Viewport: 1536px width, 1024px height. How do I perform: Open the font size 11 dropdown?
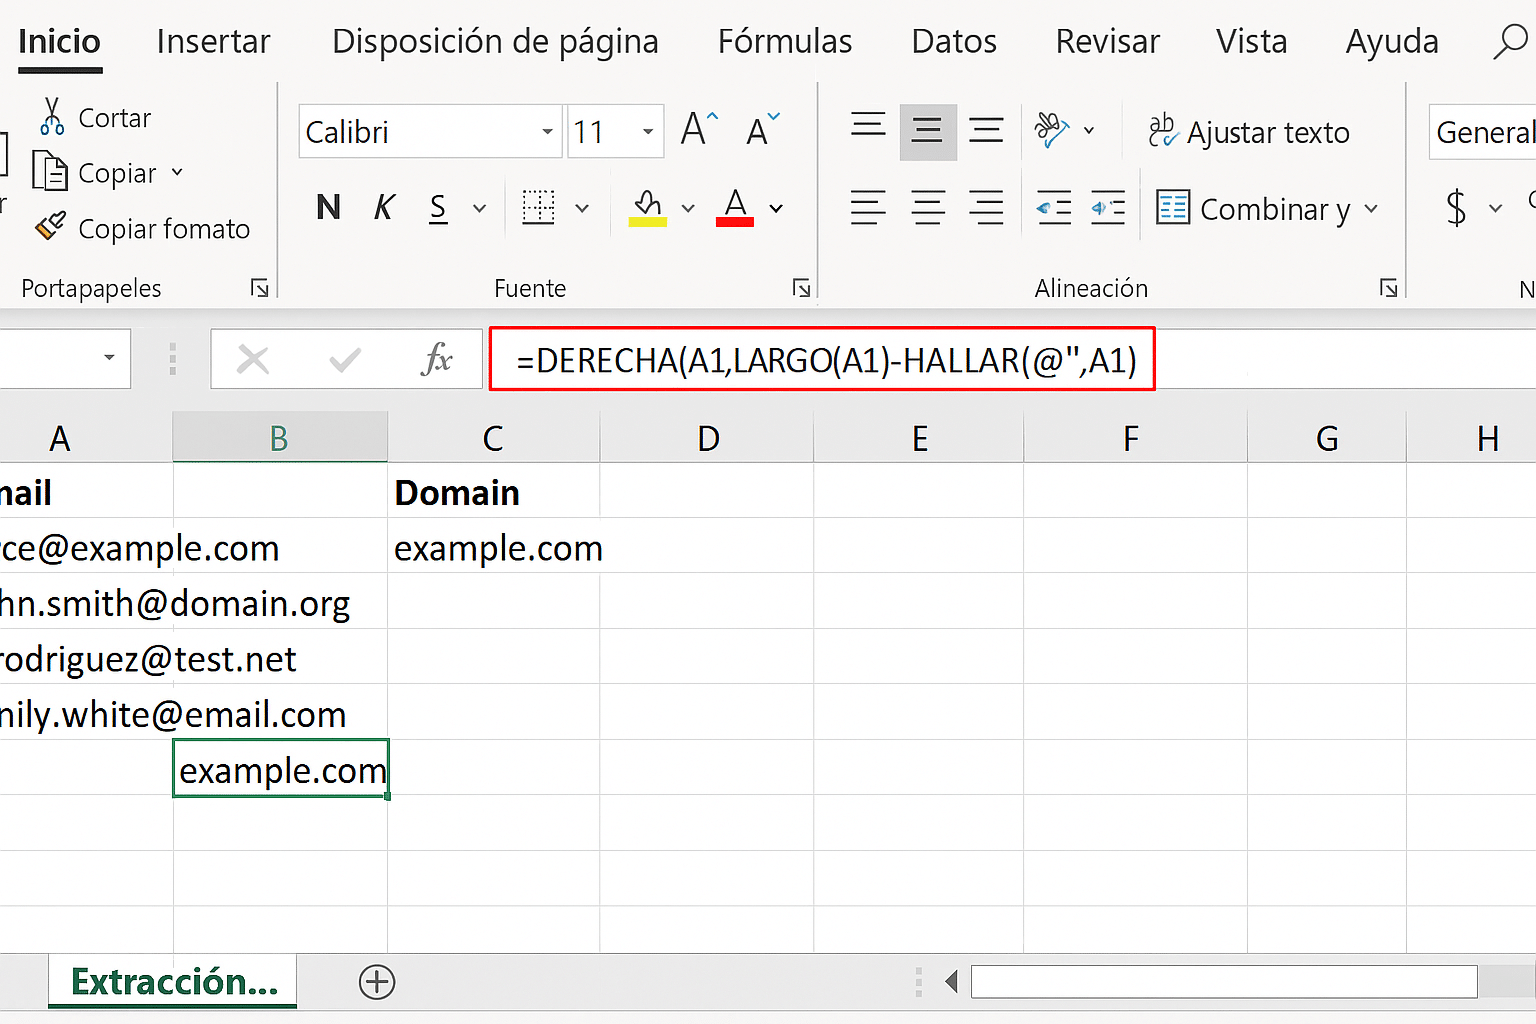click(648, 132)
